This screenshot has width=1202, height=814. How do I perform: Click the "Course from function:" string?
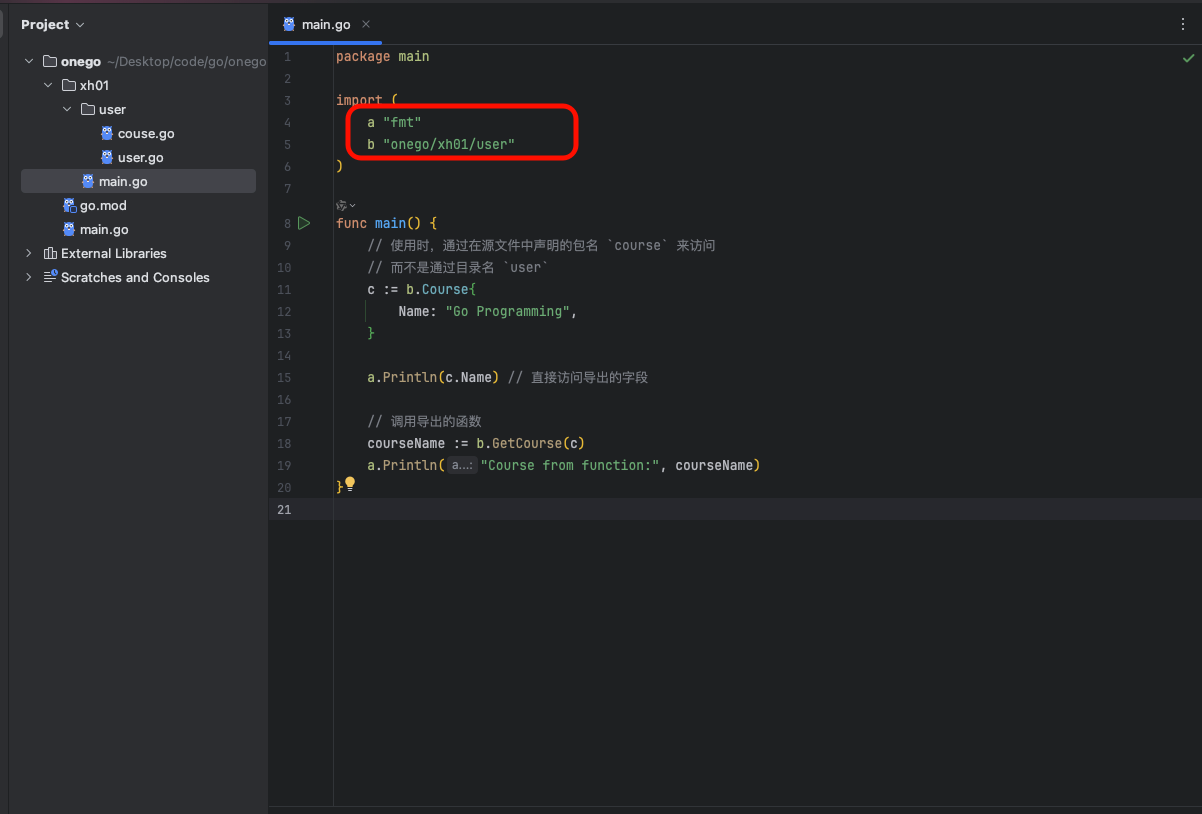click(570, 465)
